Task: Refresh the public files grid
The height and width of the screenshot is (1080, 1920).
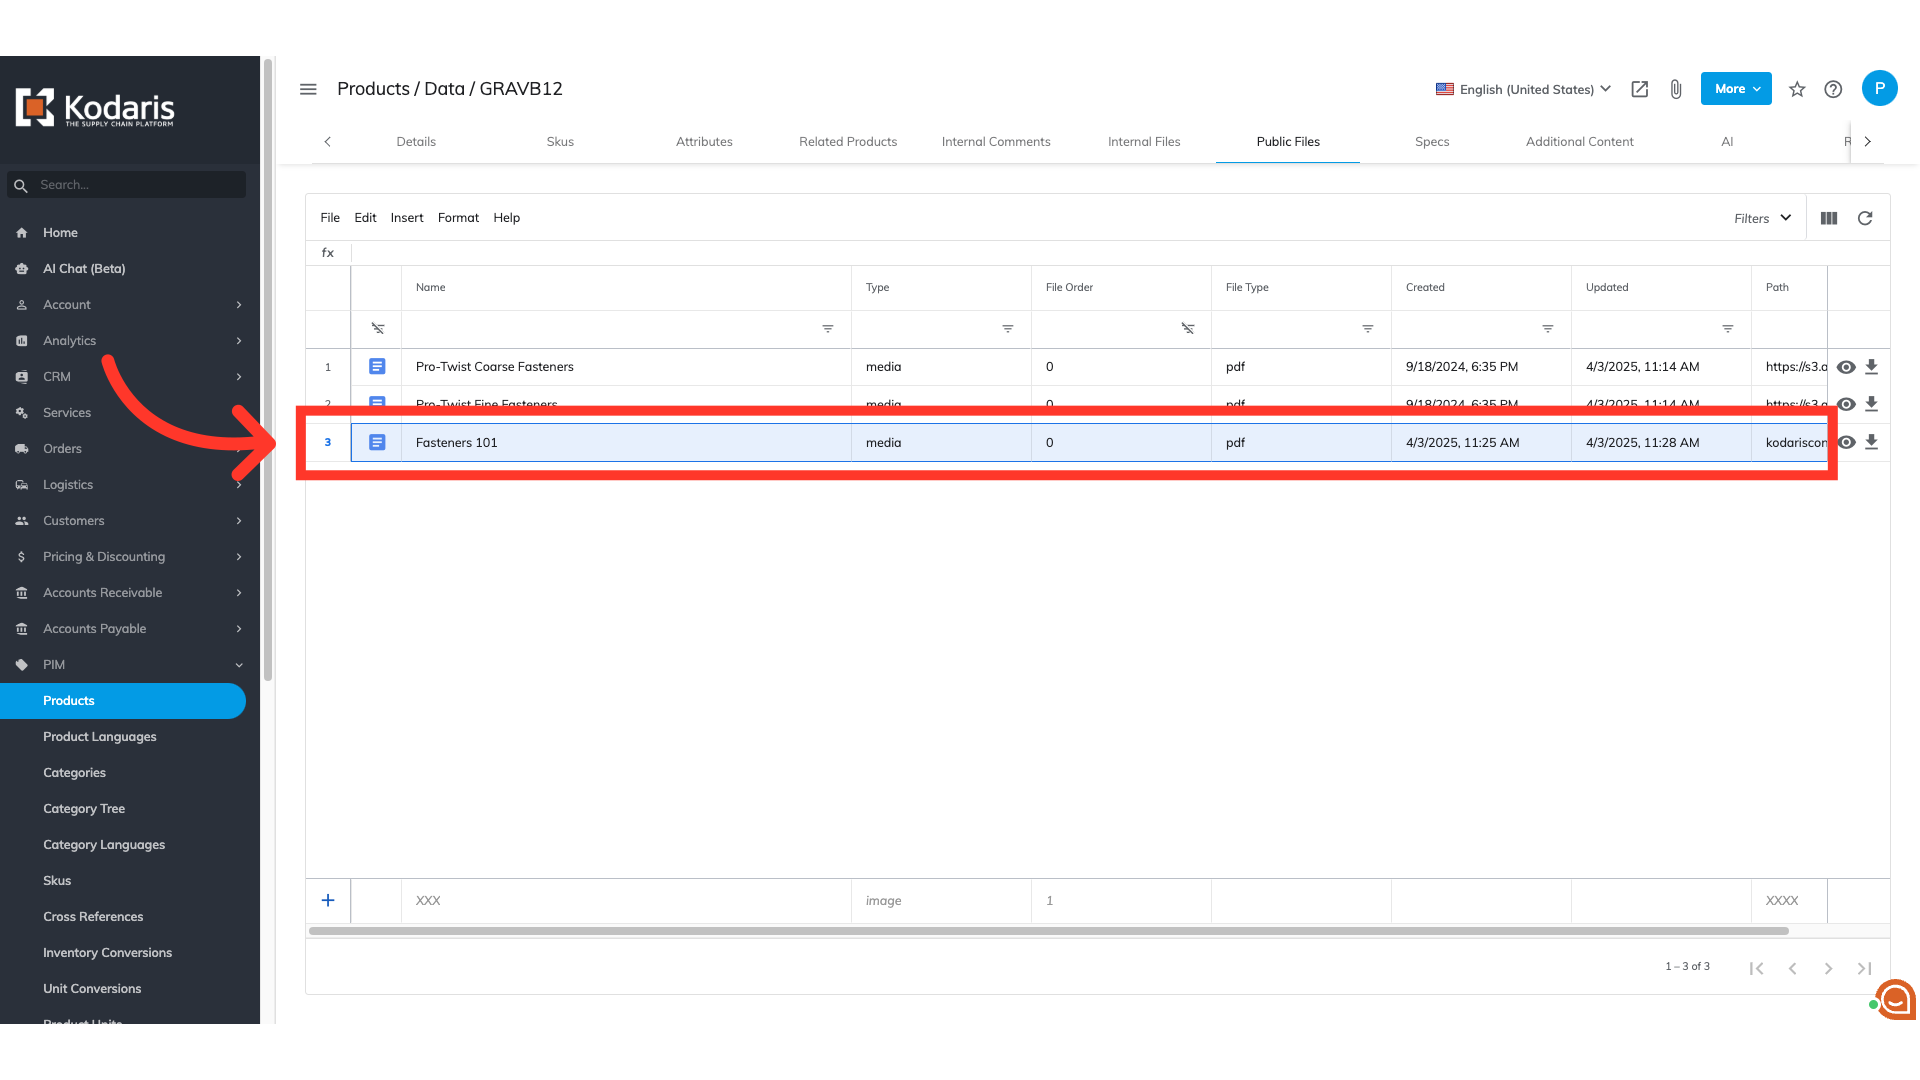Action: pos(1865,218)
